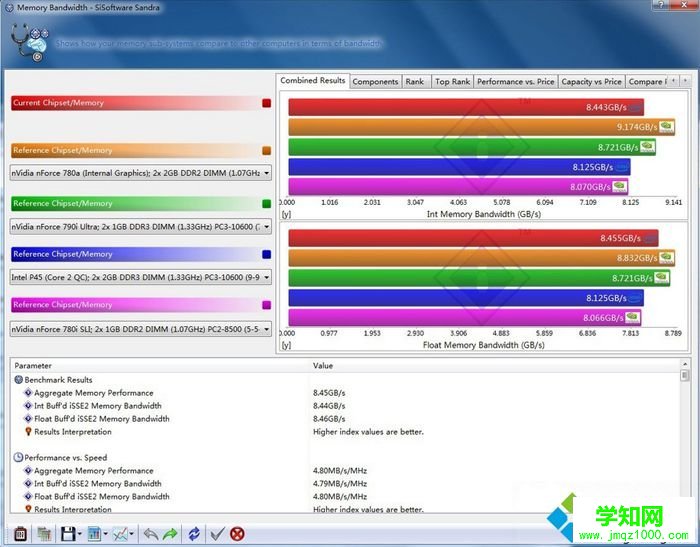Toggle the red Current Chipset/Memory checkbox
This screenshot has height=547, width=700.
[267, 103]
